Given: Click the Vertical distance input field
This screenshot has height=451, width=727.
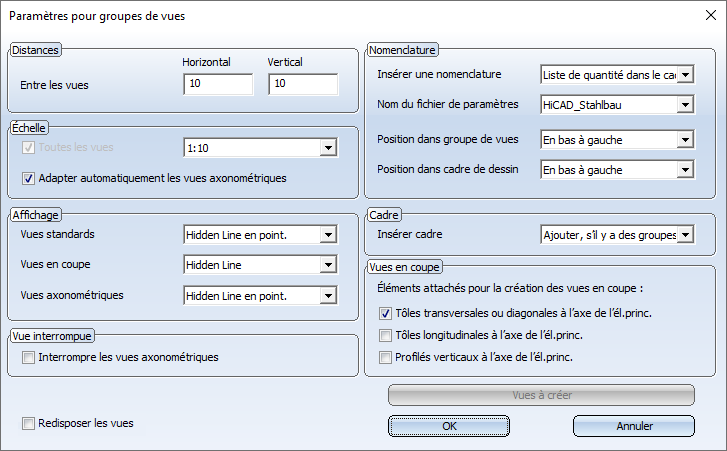Looking at the screenshot, I should (303, 84).
